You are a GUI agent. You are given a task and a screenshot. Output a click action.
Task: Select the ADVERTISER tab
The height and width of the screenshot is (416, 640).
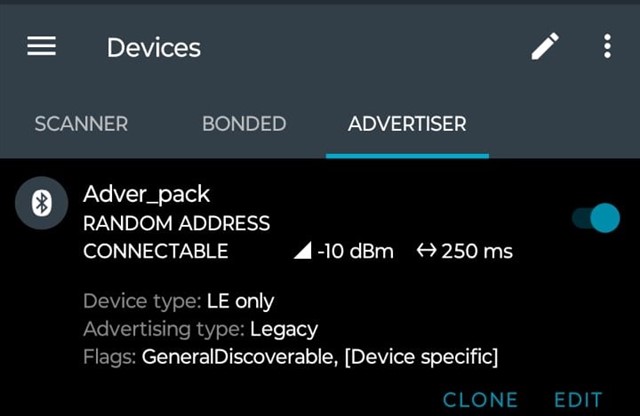pyautogui.click(x=407, y=124)
